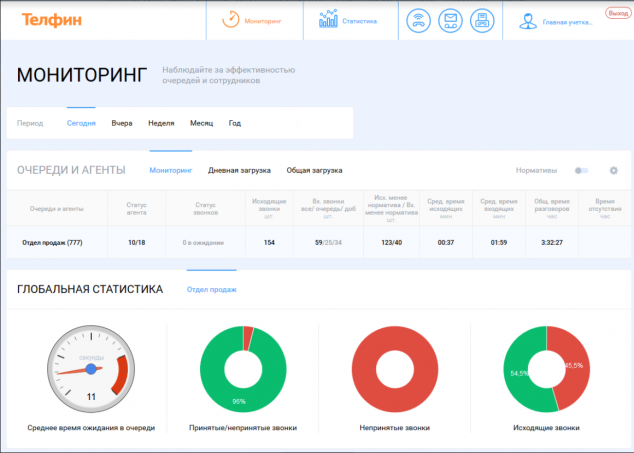Click the Отдел продаж (777) queue row
This screenshot has width=634, height=453.
tap(319, 242)
